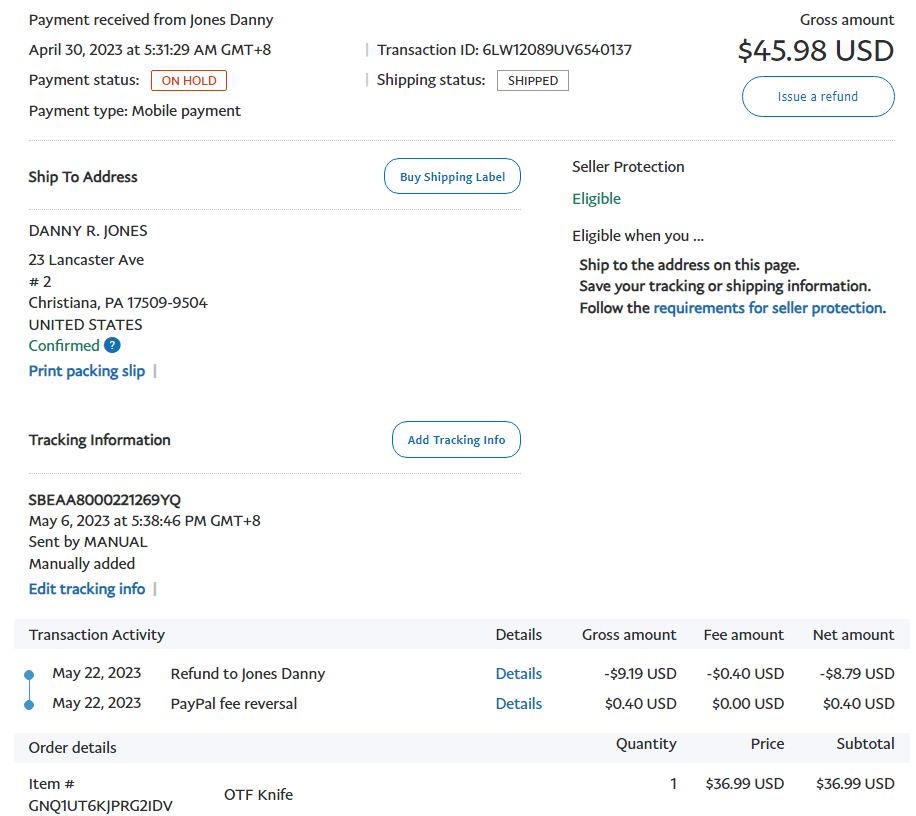Open requirements for seller protection link

click(x=767, y=308)
